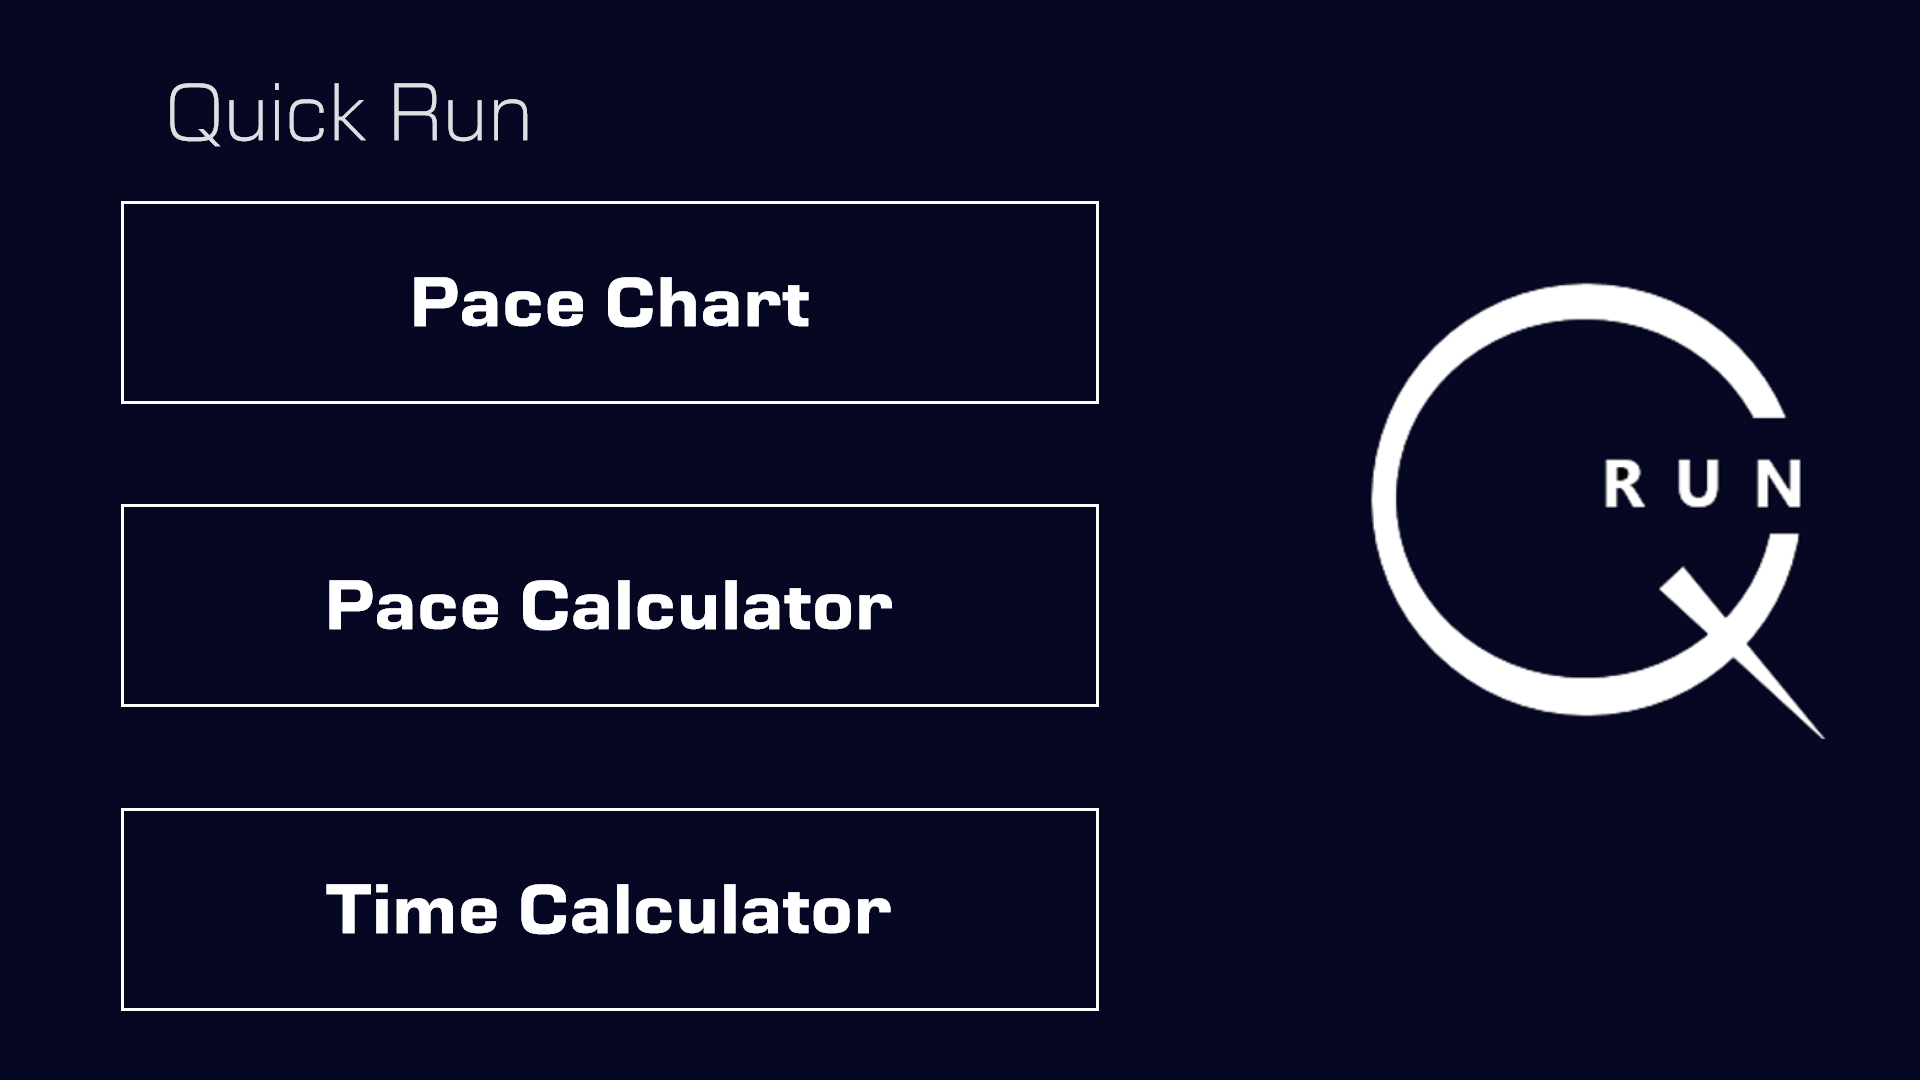The width and height of the screenshot is (1920, 1080).
Task: Select the bottom menu button, Time Calculator
Action: coord(609,909)
